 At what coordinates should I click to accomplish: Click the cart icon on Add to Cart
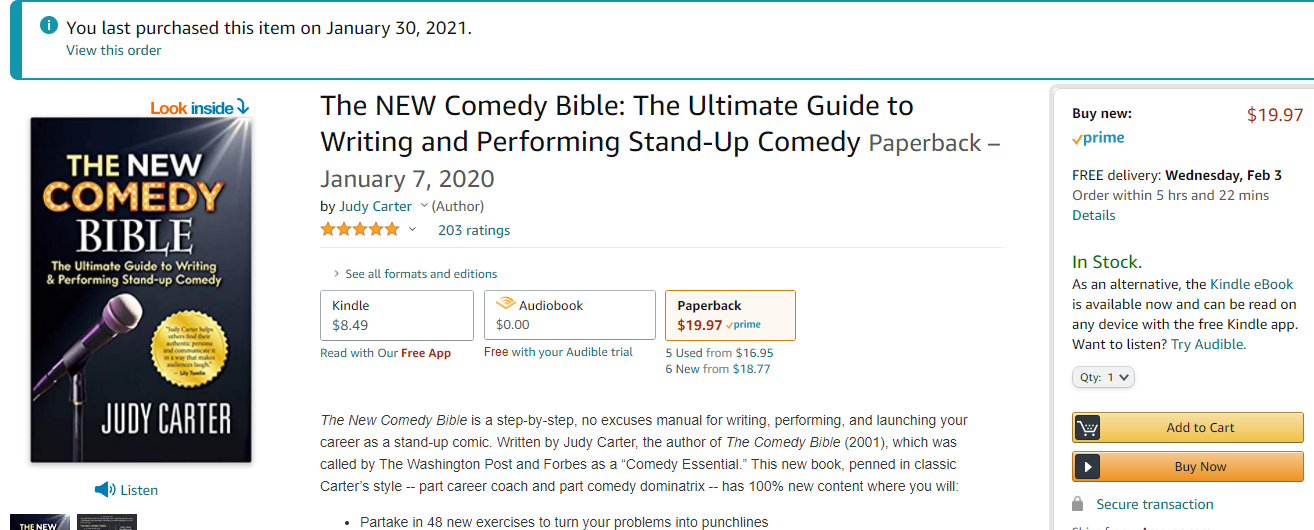[x=1087, y=428]
